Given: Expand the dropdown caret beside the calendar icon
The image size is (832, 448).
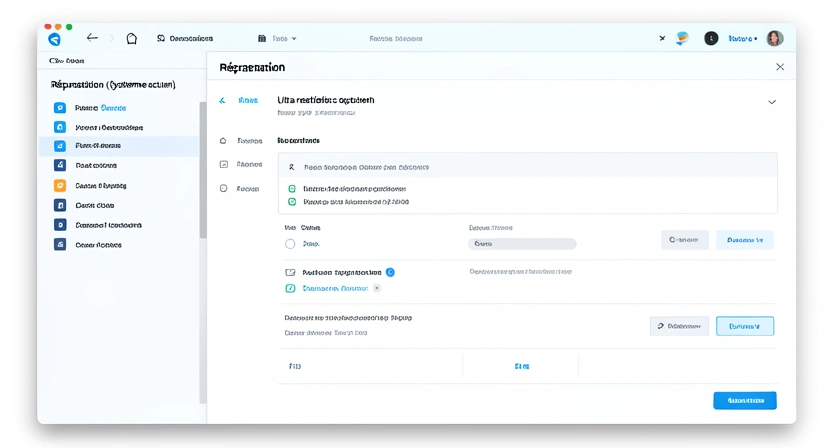Looking at the screenshot, I should point(294,38).
